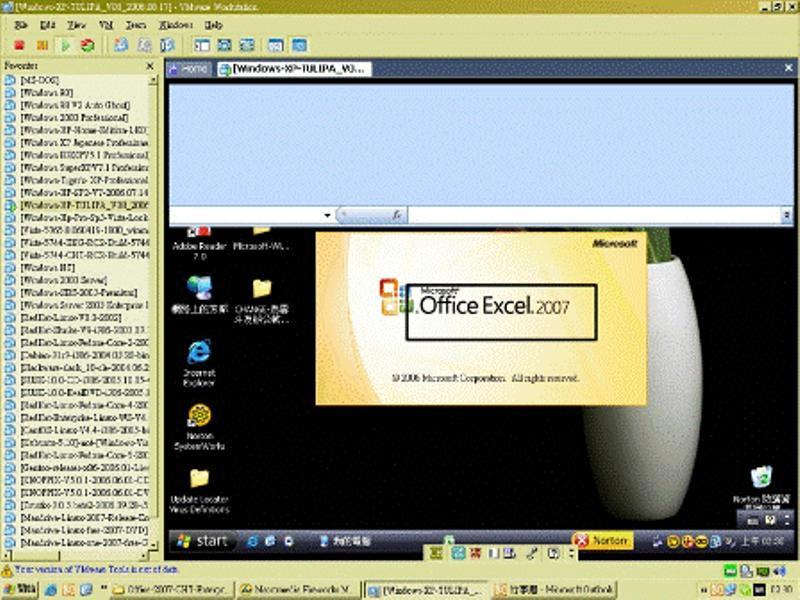This screenshot has height=600, width=800.
Task: Click the Take Snapshot toolbar icon
Action: click(121, 45)
